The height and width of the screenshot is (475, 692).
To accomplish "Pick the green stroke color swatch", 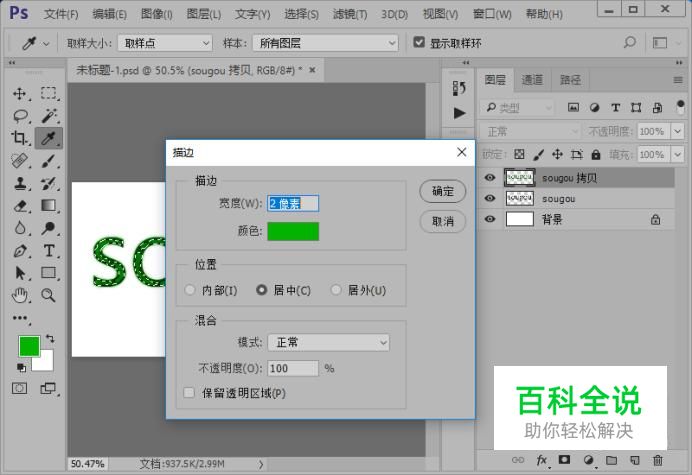I will 293,231.
